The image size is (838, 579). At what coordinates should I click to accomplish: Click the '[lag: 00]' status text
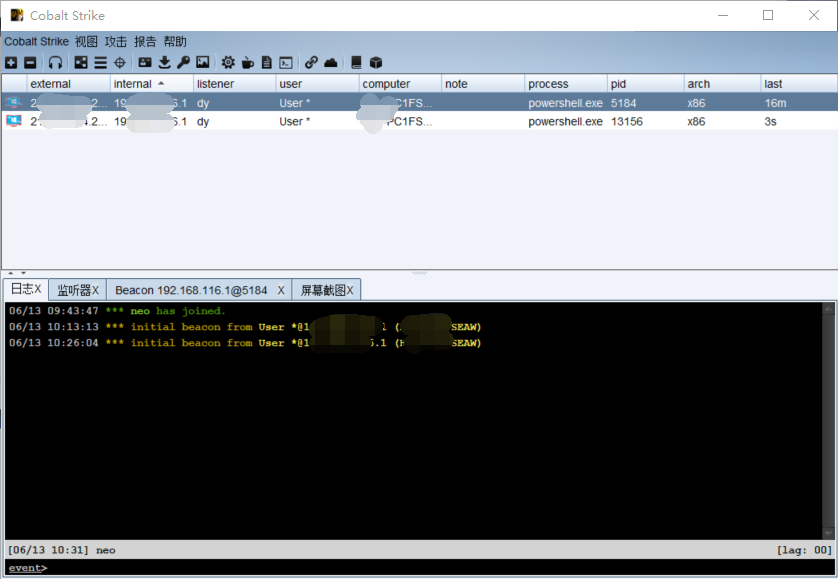[804, 550]
